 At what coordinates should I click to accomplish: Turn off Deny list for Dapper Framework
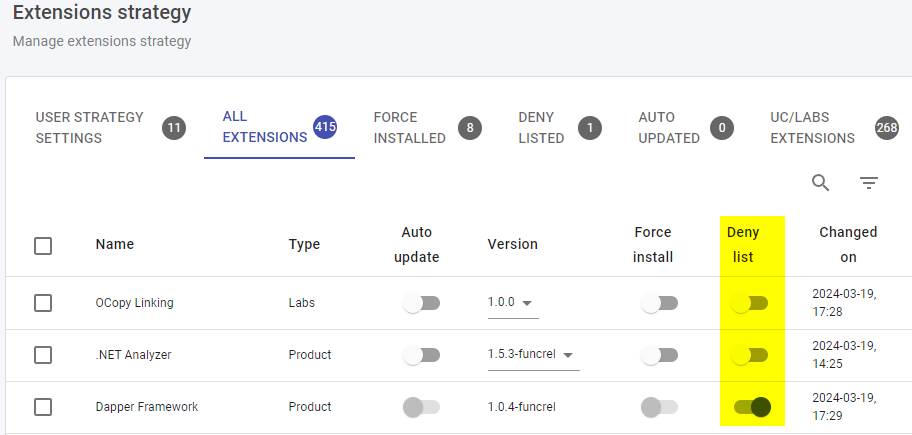click(x=752, y=407)
